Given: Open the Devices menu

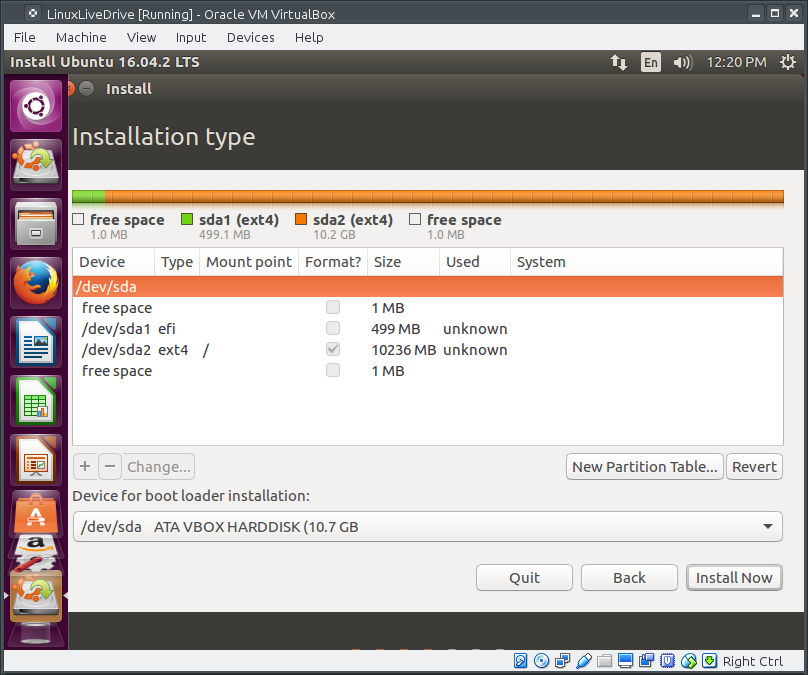Looking at the screenshot, I should (250, 37).
